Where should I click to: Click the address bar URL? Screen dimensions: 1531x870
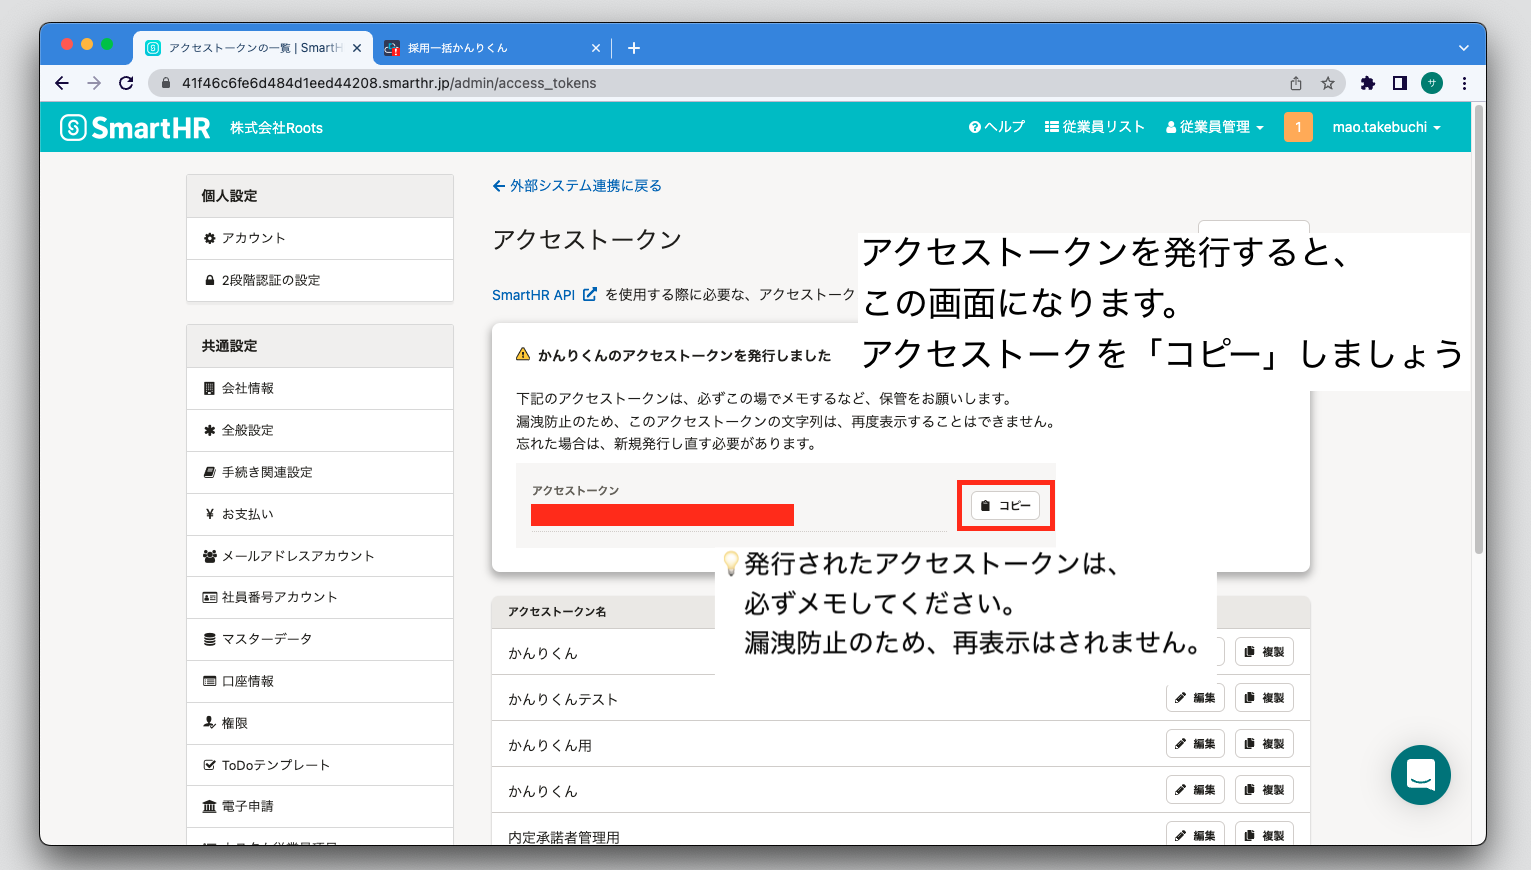[x=389, y=83]
